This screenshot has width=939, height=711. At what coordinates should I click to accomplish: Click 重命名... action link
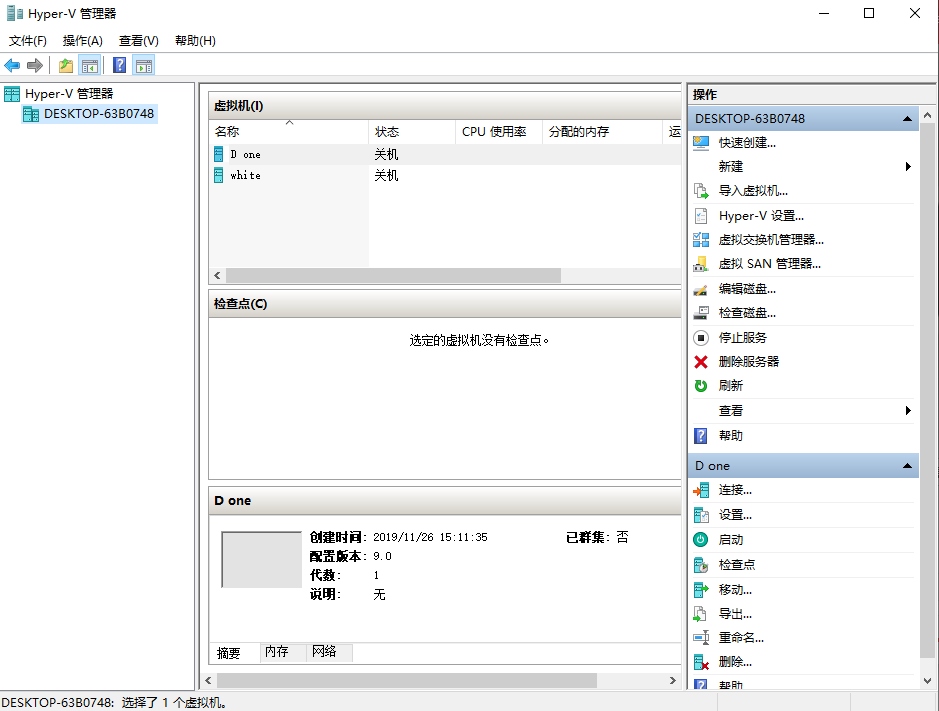tap(741, 638)
